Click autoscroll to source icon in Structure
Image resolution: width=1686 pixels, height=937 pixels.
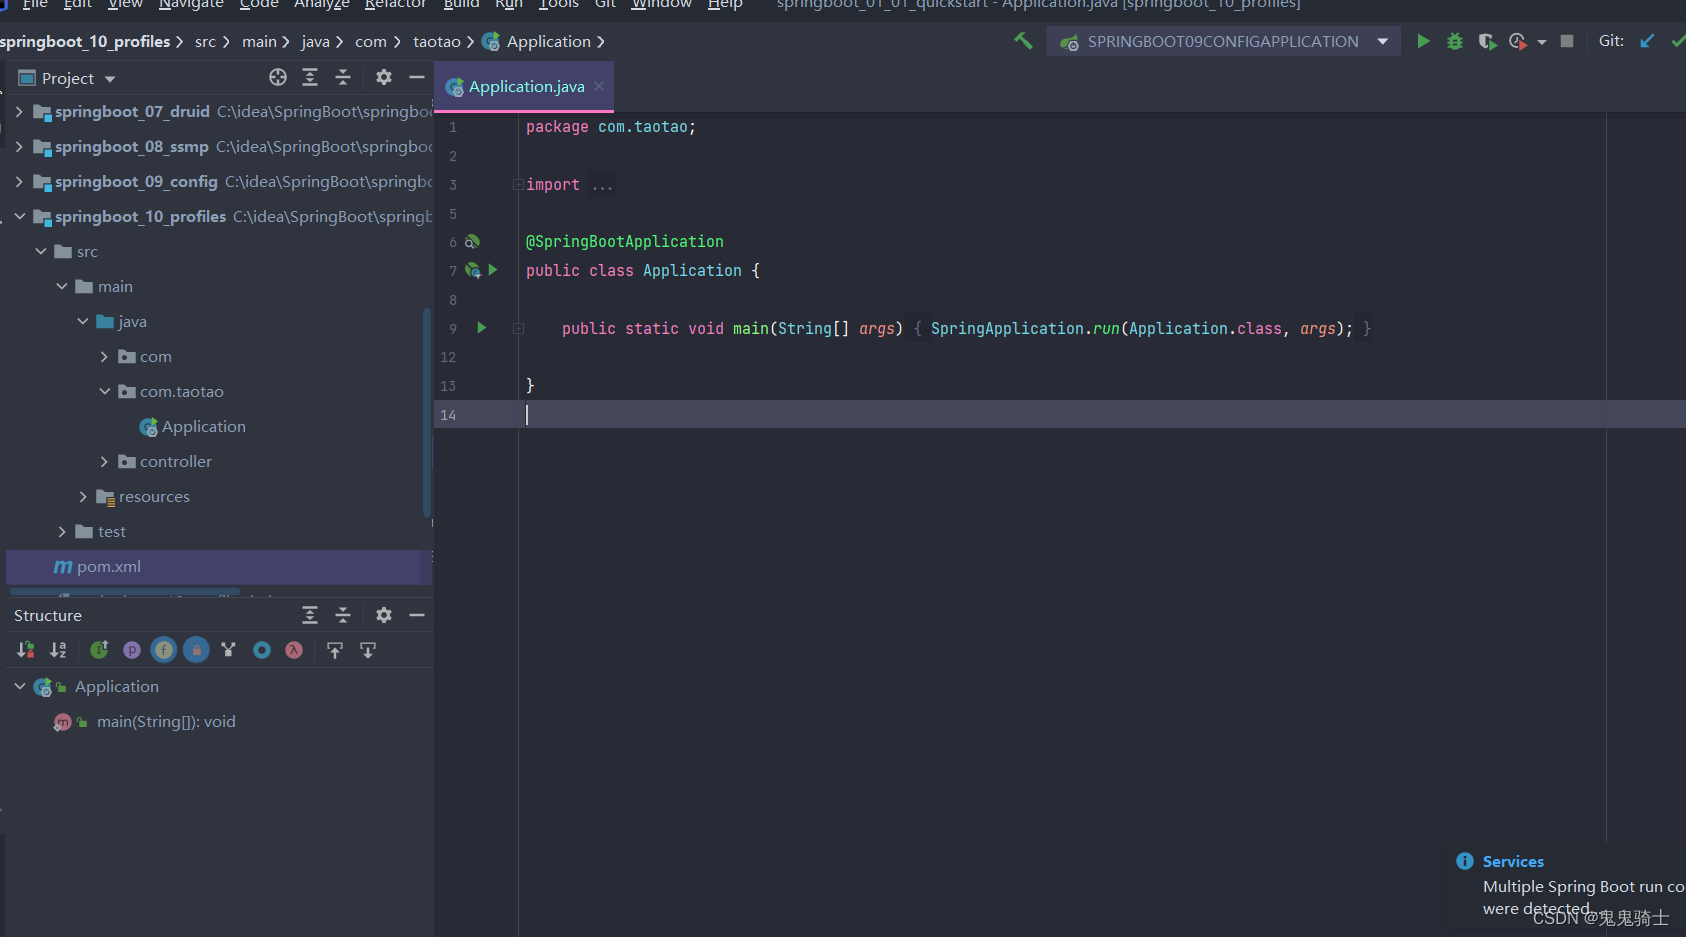pos(335,650)
